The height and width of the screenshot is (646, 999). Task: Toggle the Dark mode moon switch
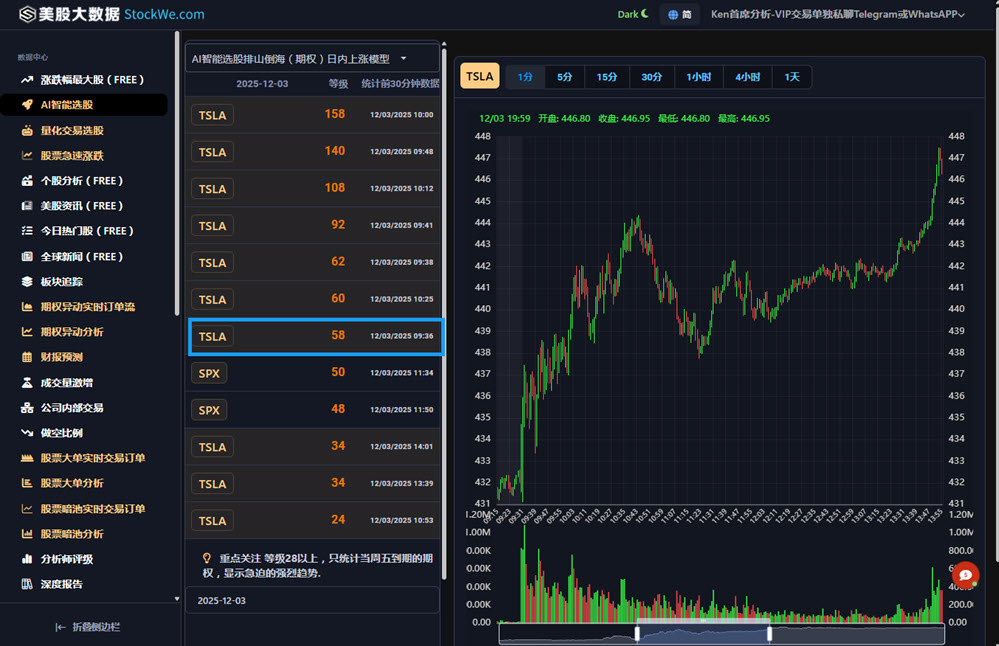pyautogui.click(x=644, y=14)
